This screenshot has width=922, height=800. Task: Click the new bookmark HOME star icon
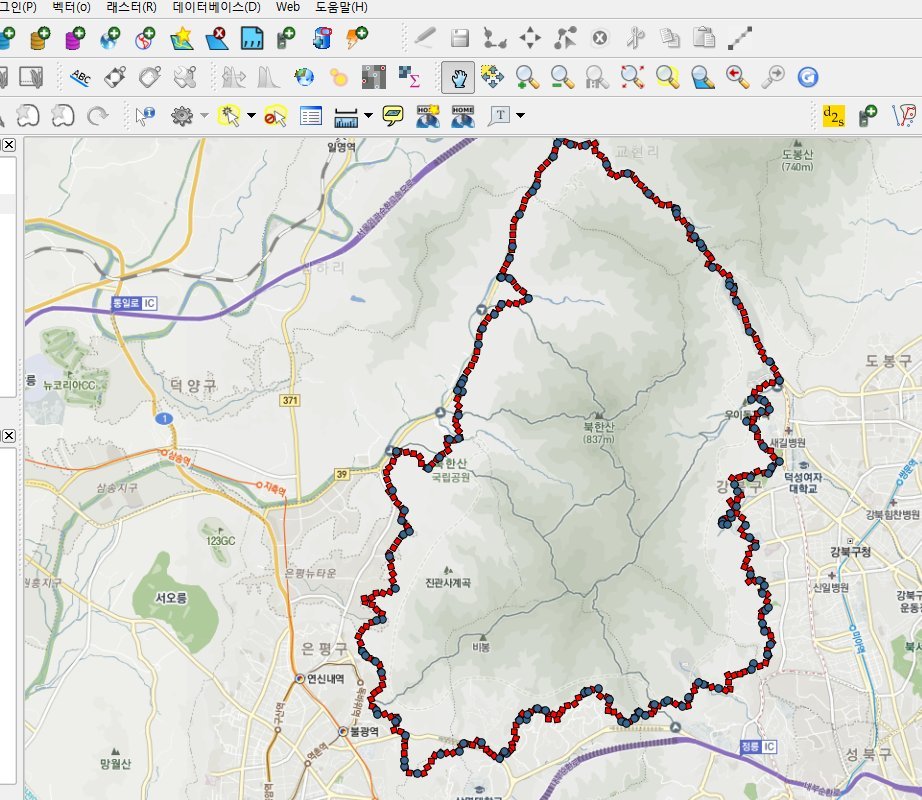pos(428,116)
